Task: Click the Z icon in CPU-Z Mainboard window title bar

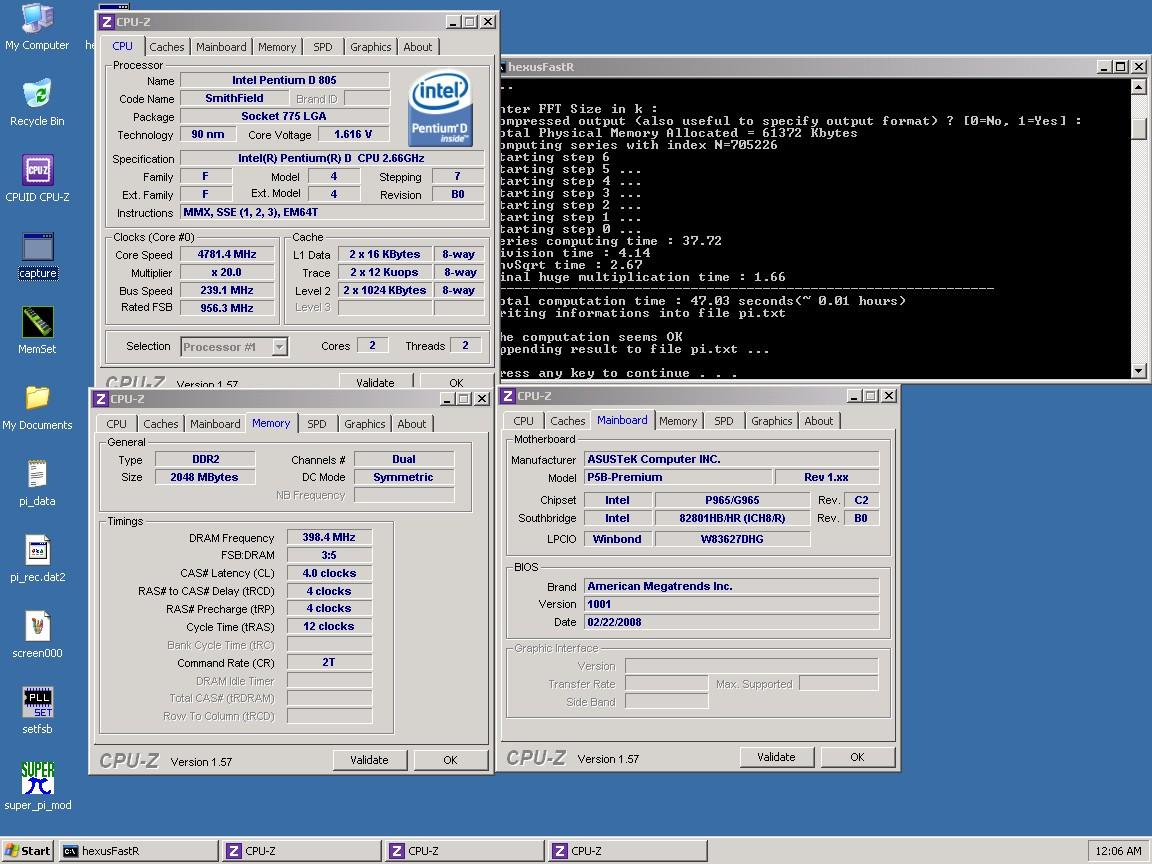Action: click(507, 395)
